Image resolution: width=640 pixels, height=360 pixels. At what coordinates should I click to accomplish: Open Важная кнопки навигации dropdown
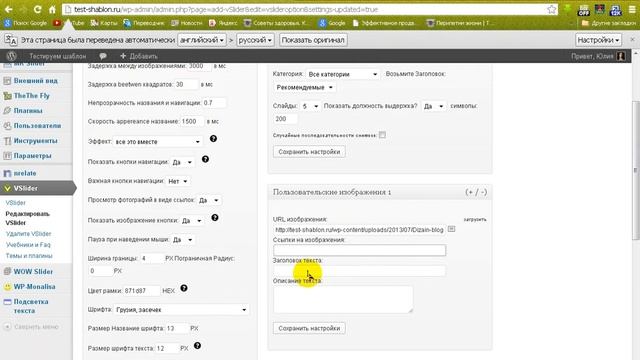tap(178, 181)
